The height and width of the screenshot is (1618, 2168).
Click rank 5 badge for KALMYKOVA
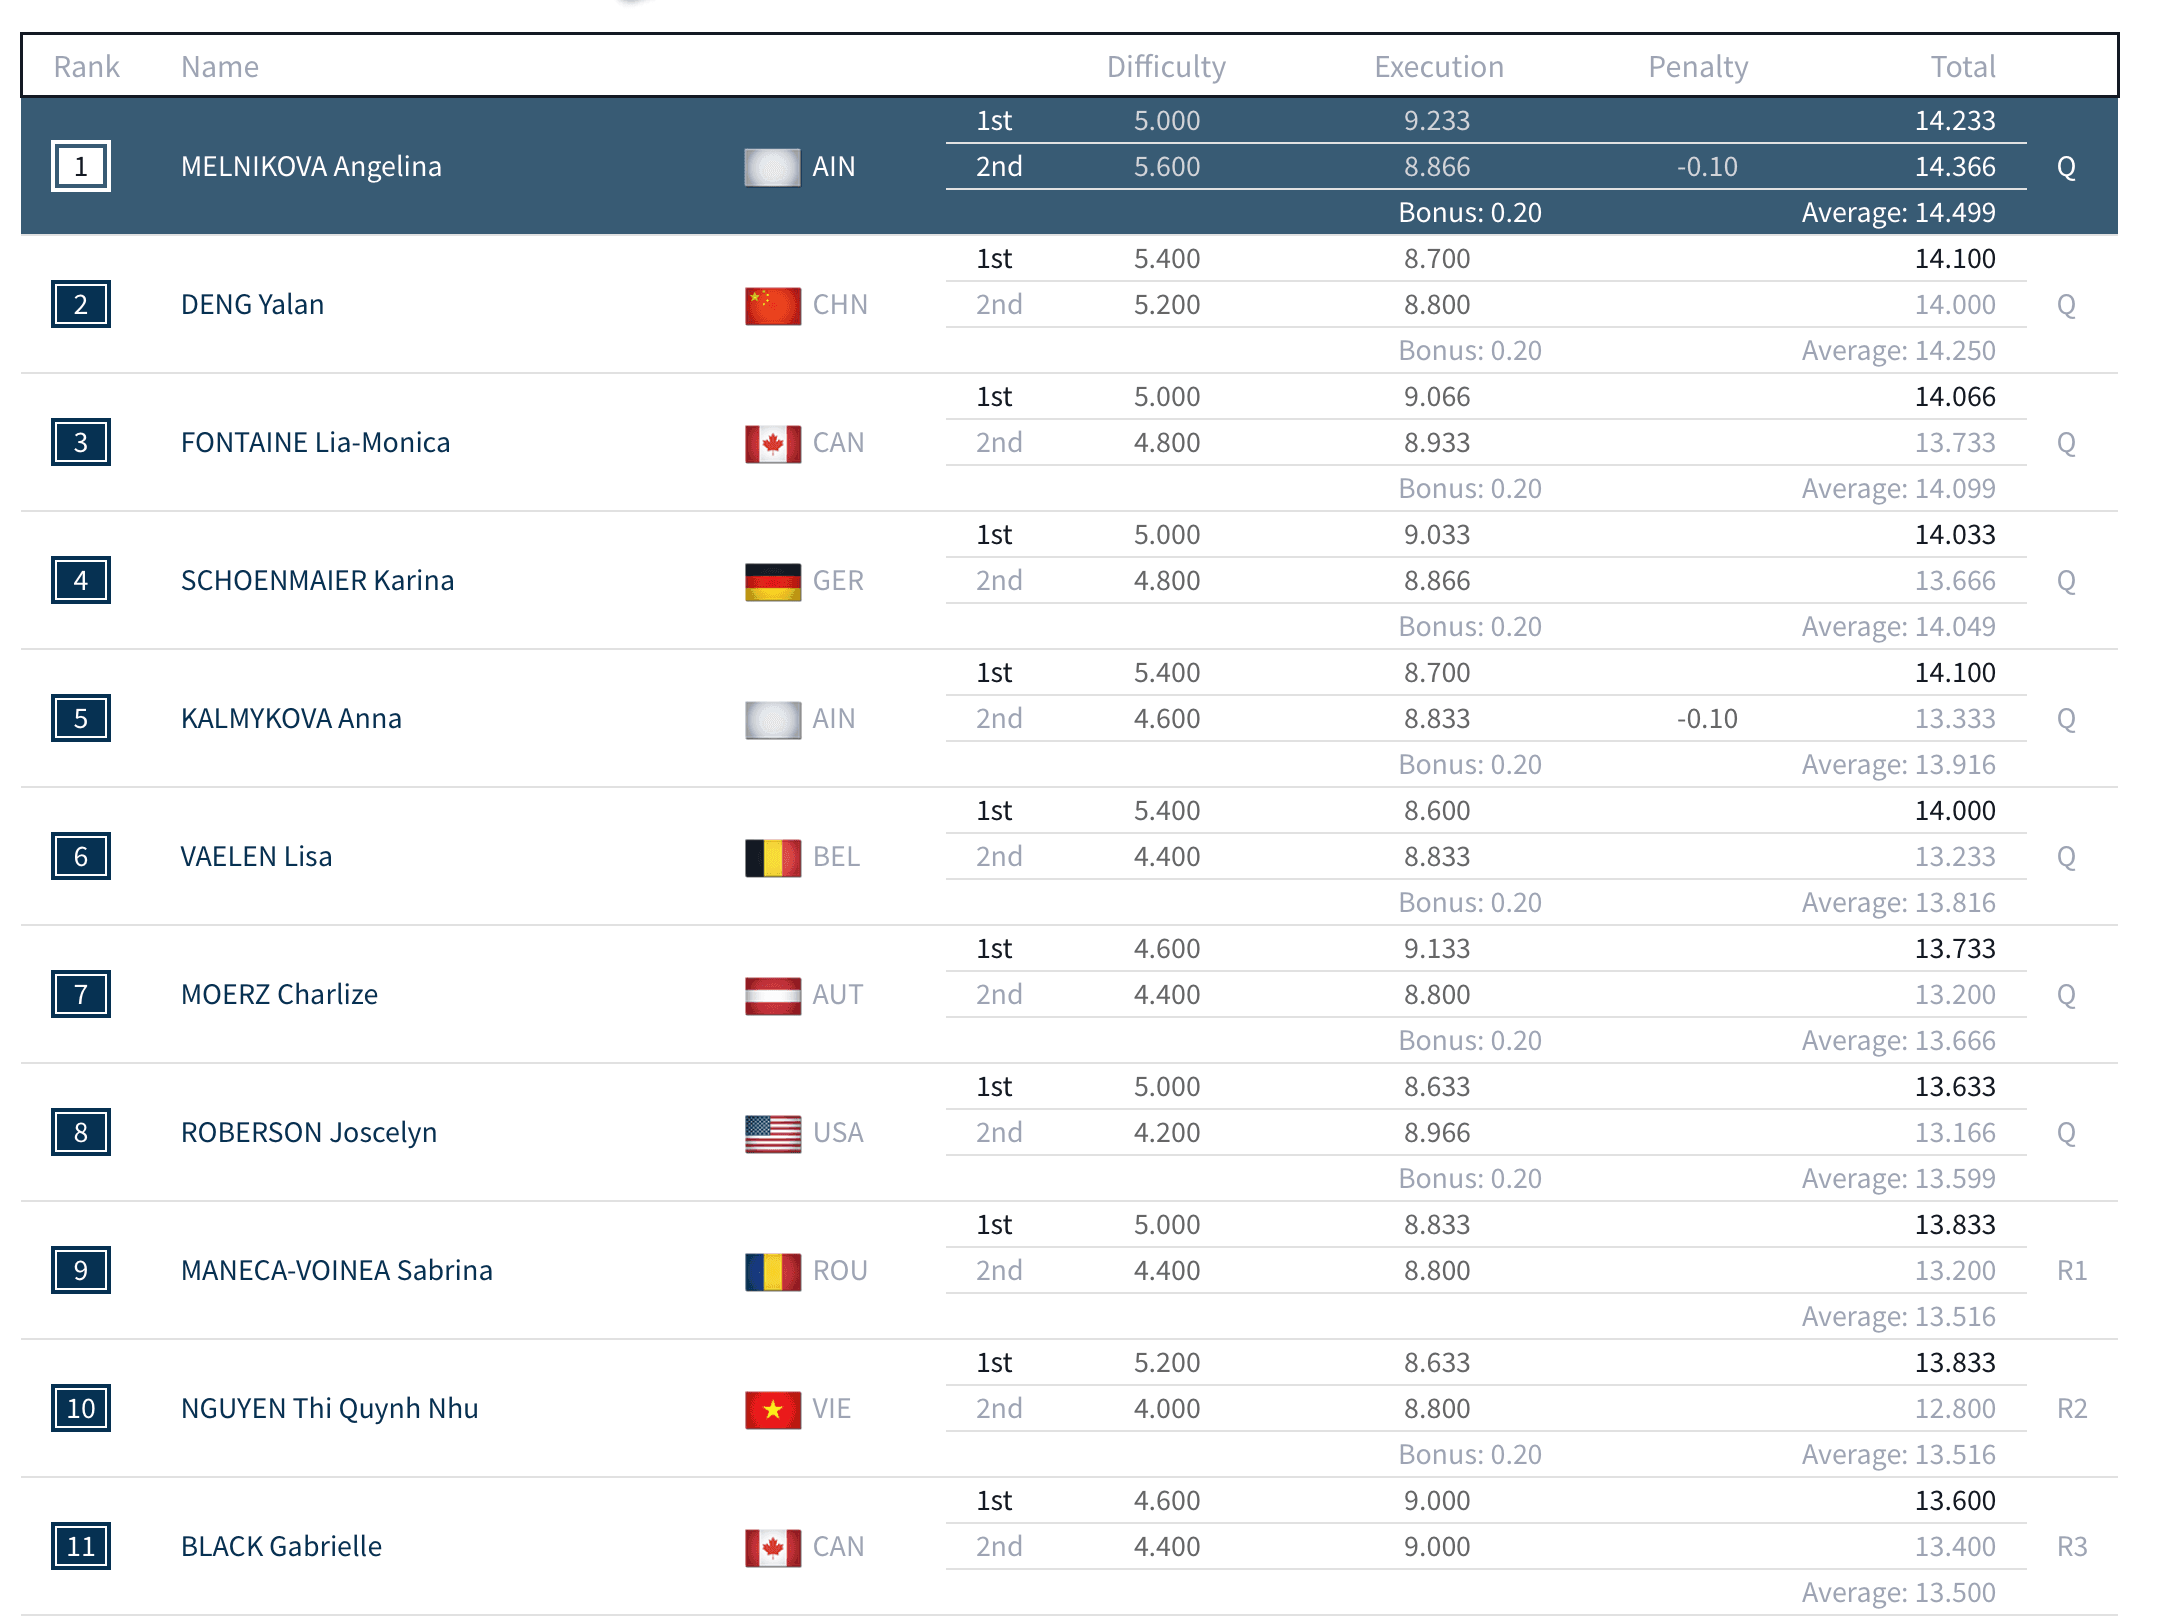click(81, 719)
